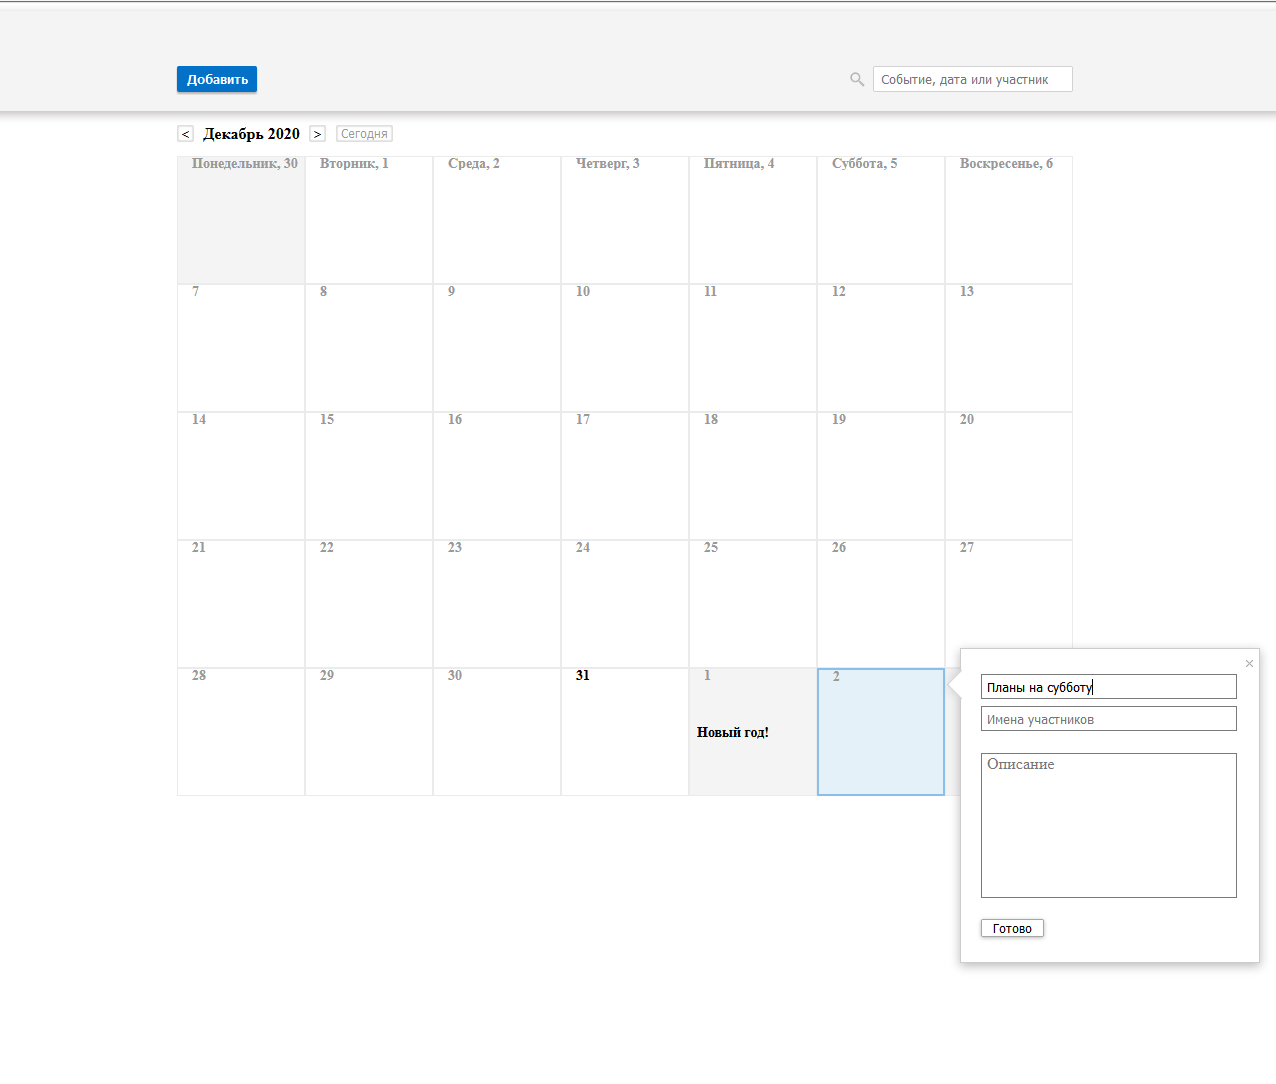Select day cell 24

click(625, 604)
